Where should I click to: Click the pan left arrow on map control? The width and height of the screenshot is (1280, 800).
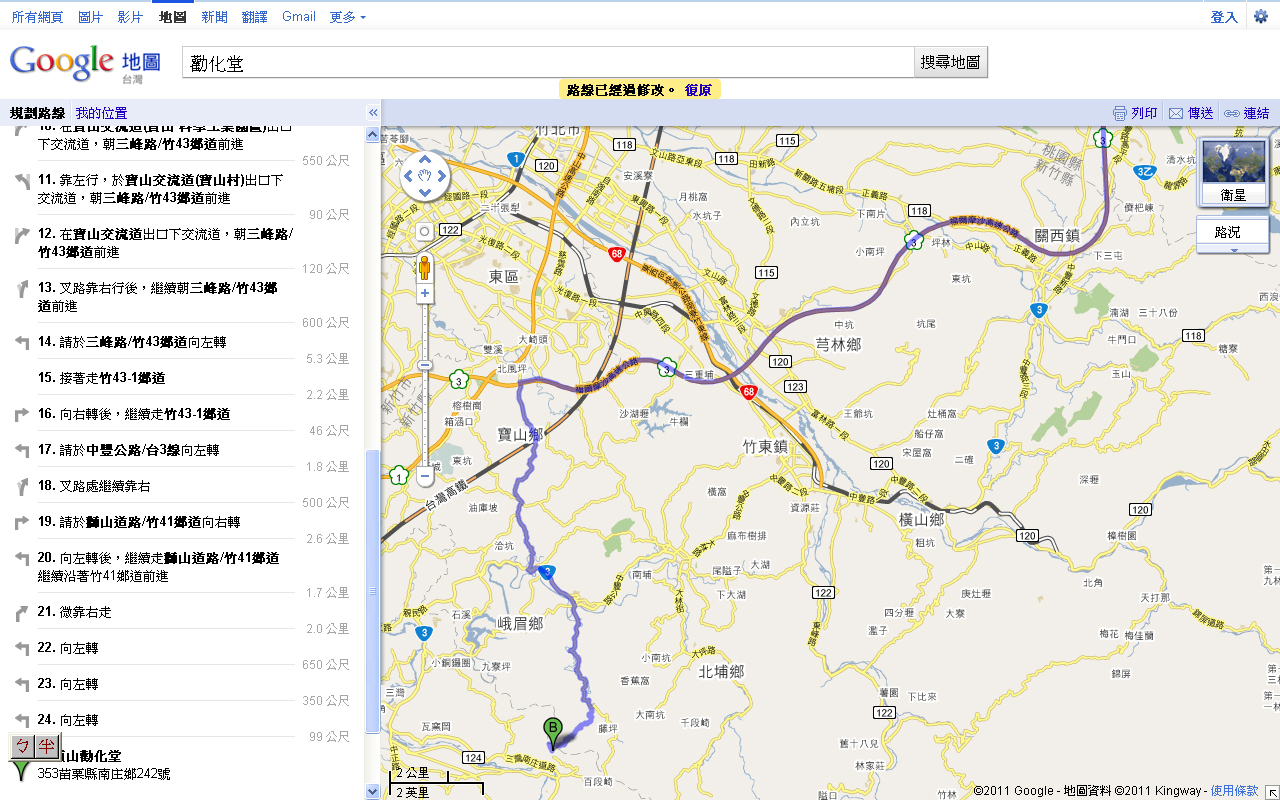click(408, 178)
